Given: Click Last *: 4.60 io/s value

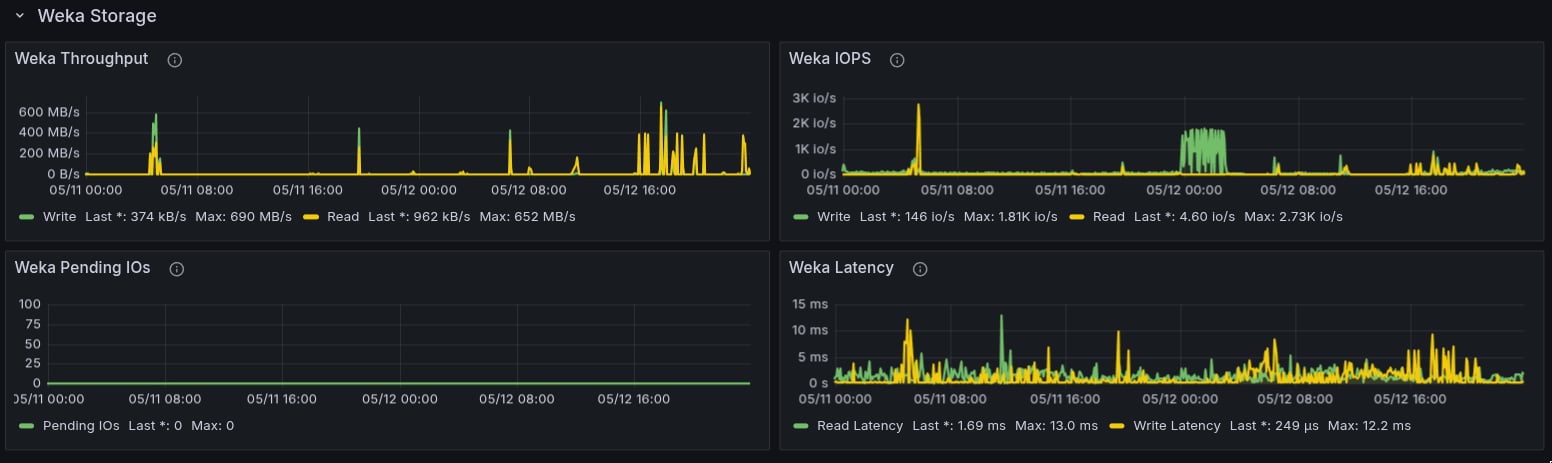Looking at the screenshot, I should tap(1185, 217).
